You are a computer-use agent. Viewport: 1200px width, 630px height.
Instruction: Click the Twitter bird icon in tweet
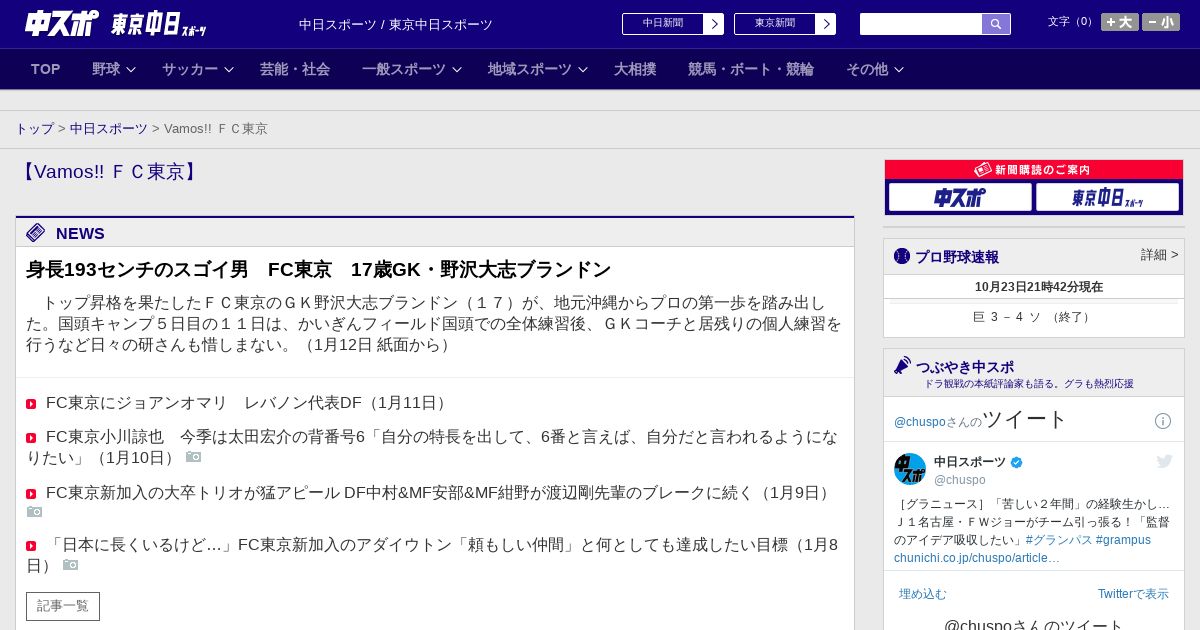coord(1164,461)
